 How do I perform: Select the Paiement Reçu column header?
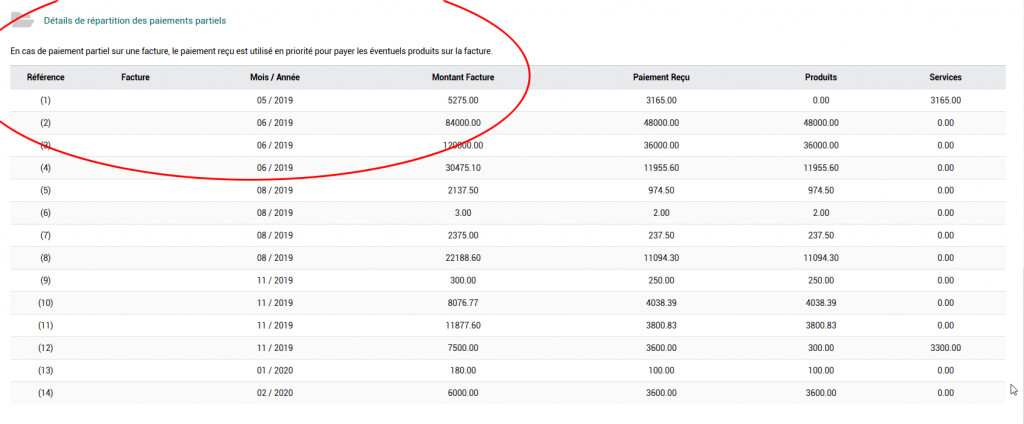[662, 77]
